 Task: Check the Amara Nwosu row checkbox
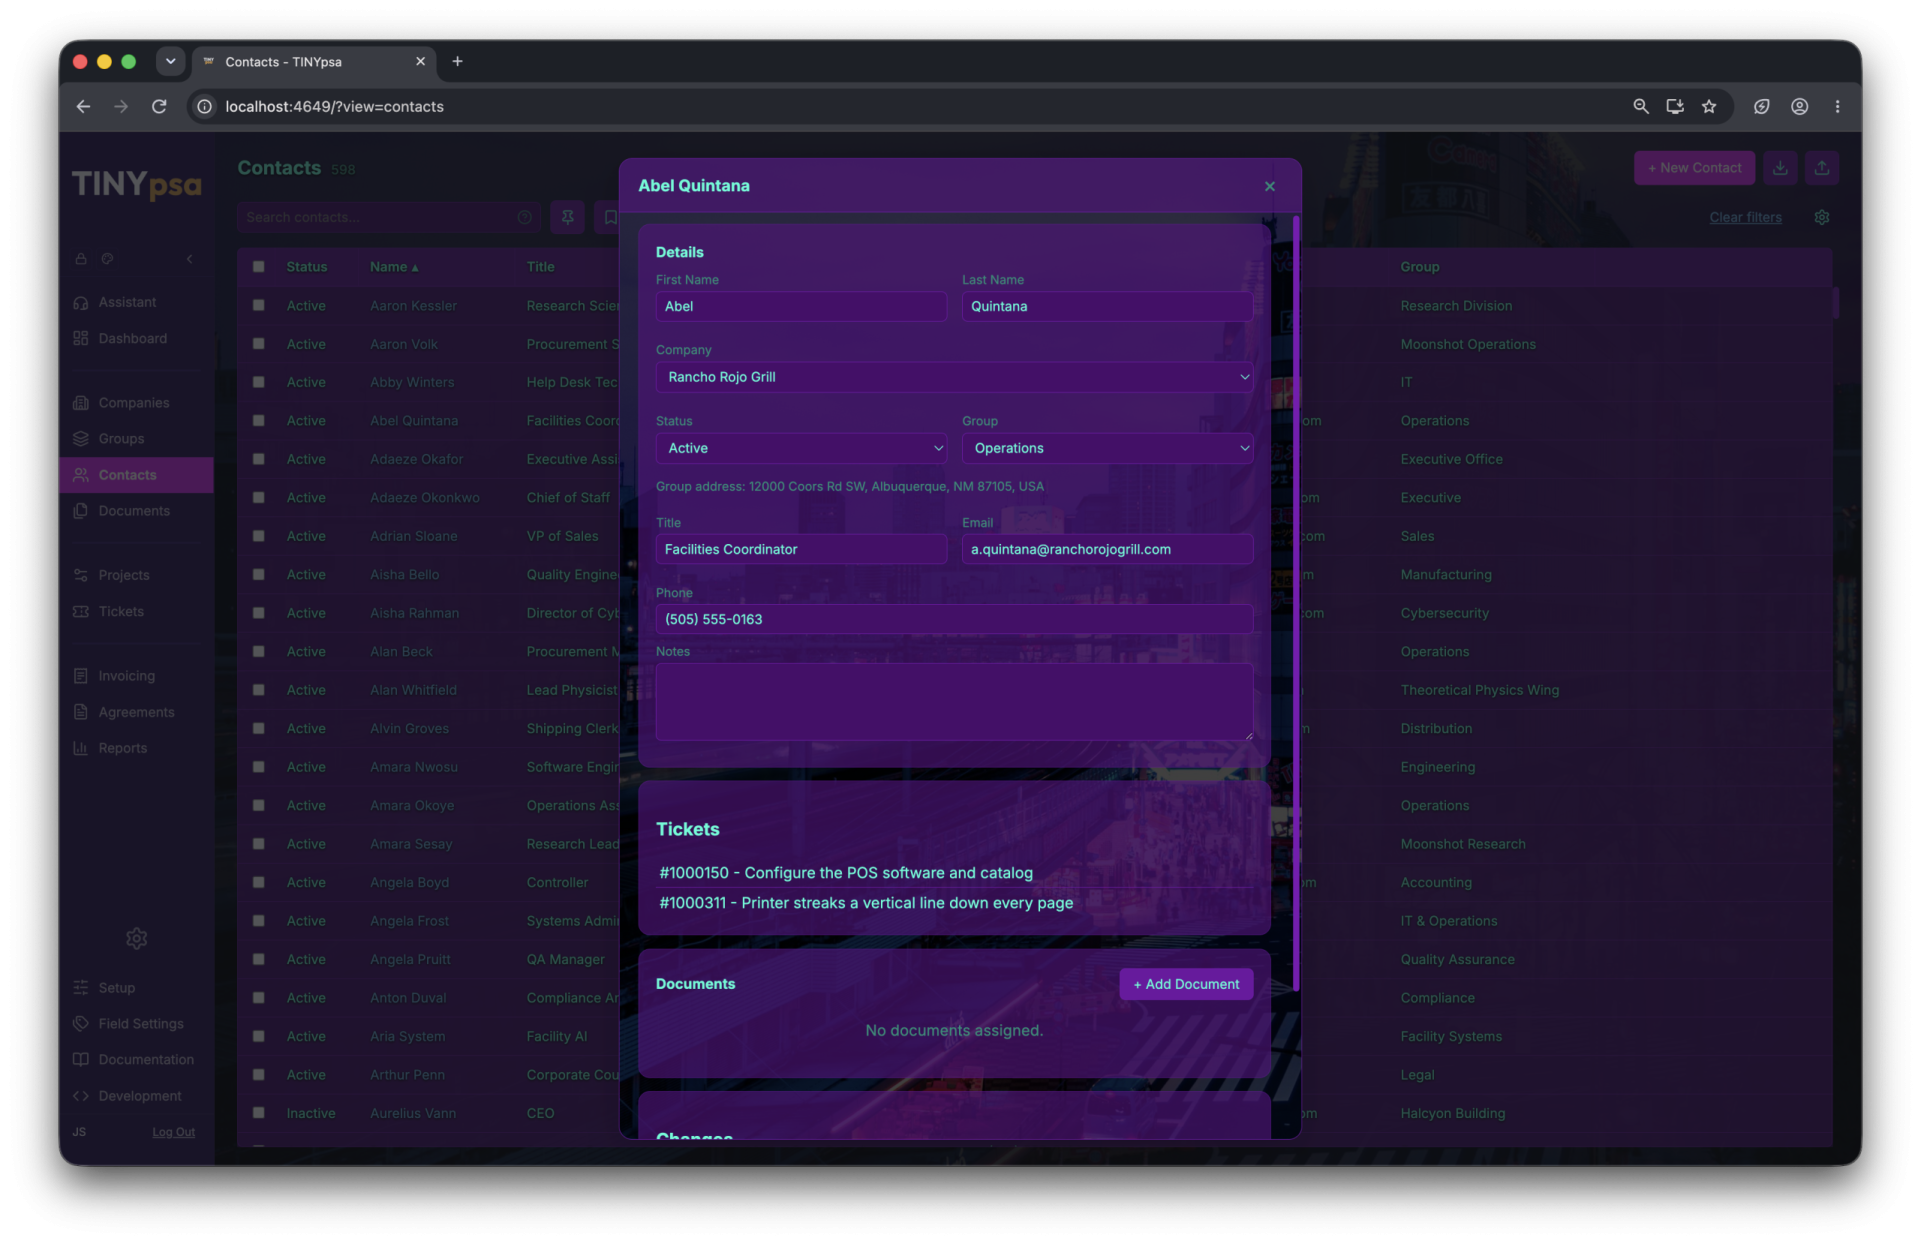259,767
